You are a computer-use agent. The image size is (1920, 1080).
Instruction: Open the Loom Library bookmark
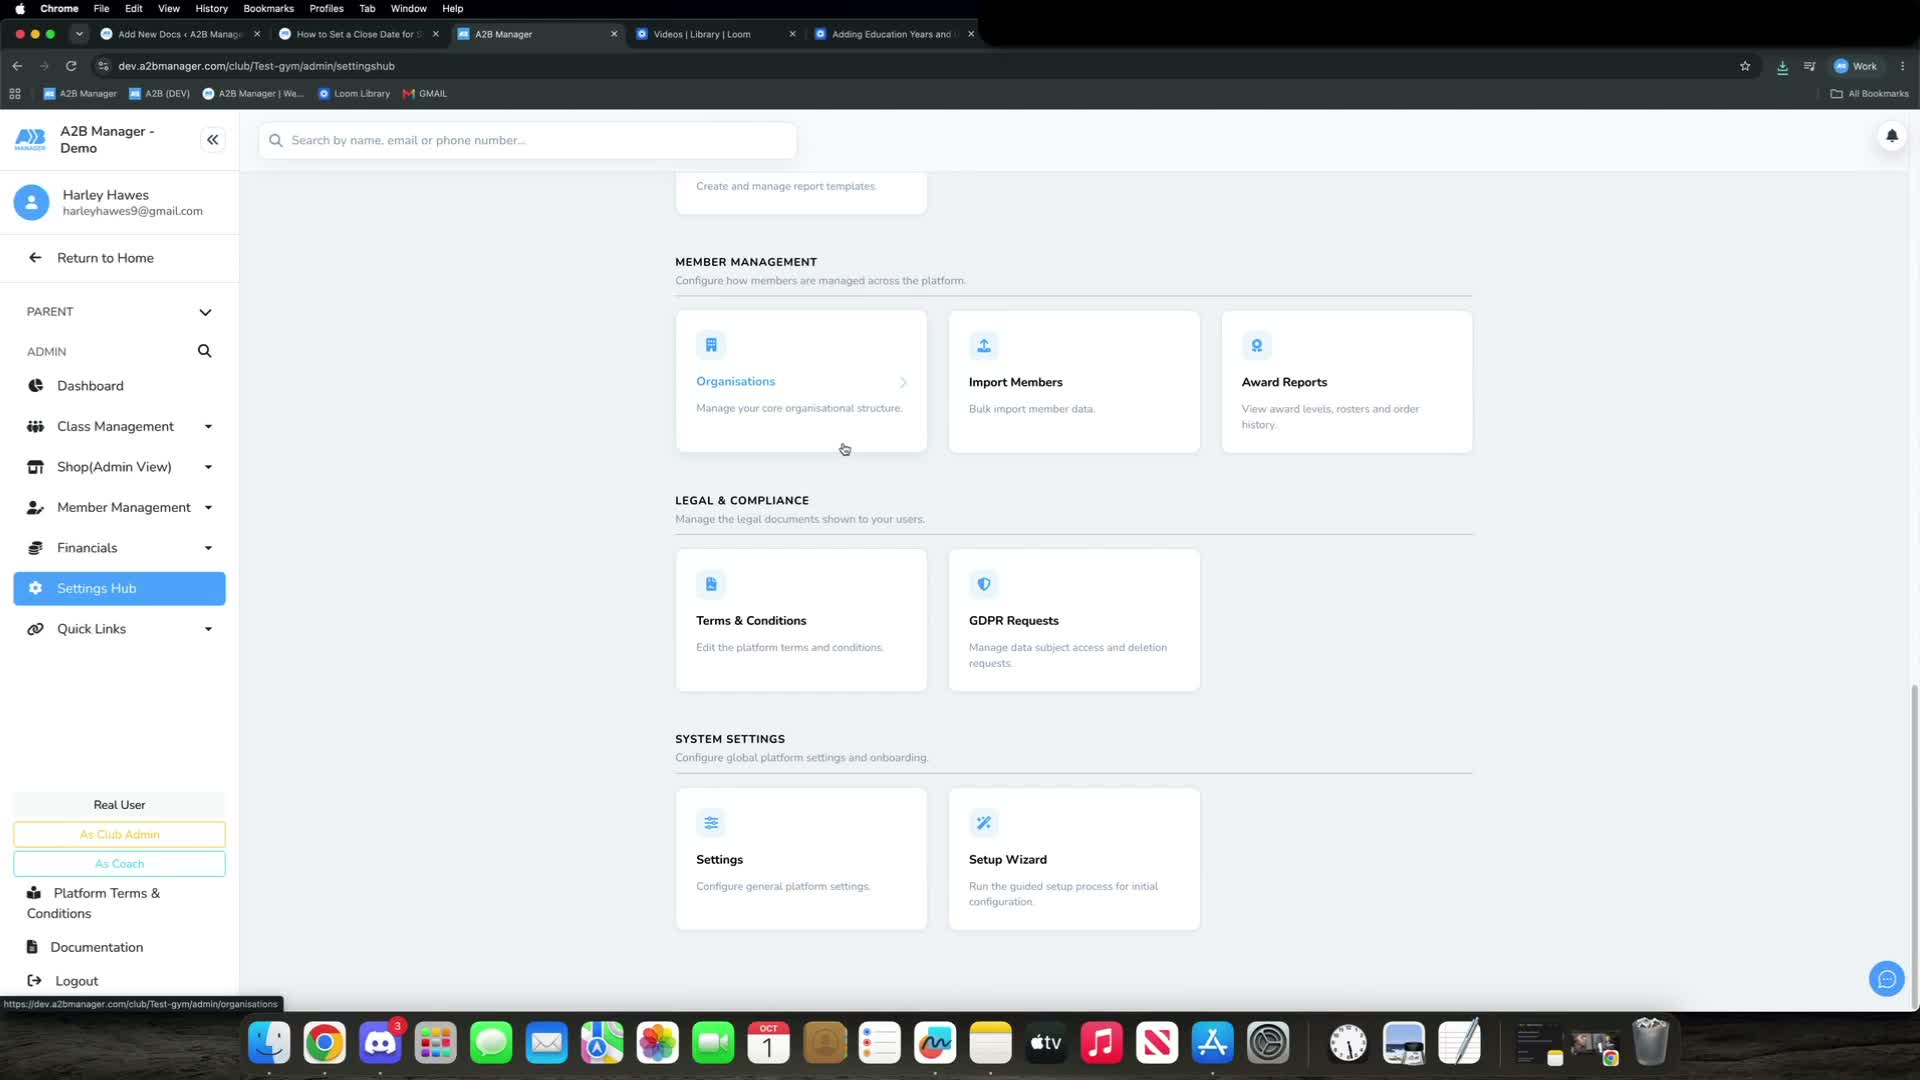pos(354,94)
